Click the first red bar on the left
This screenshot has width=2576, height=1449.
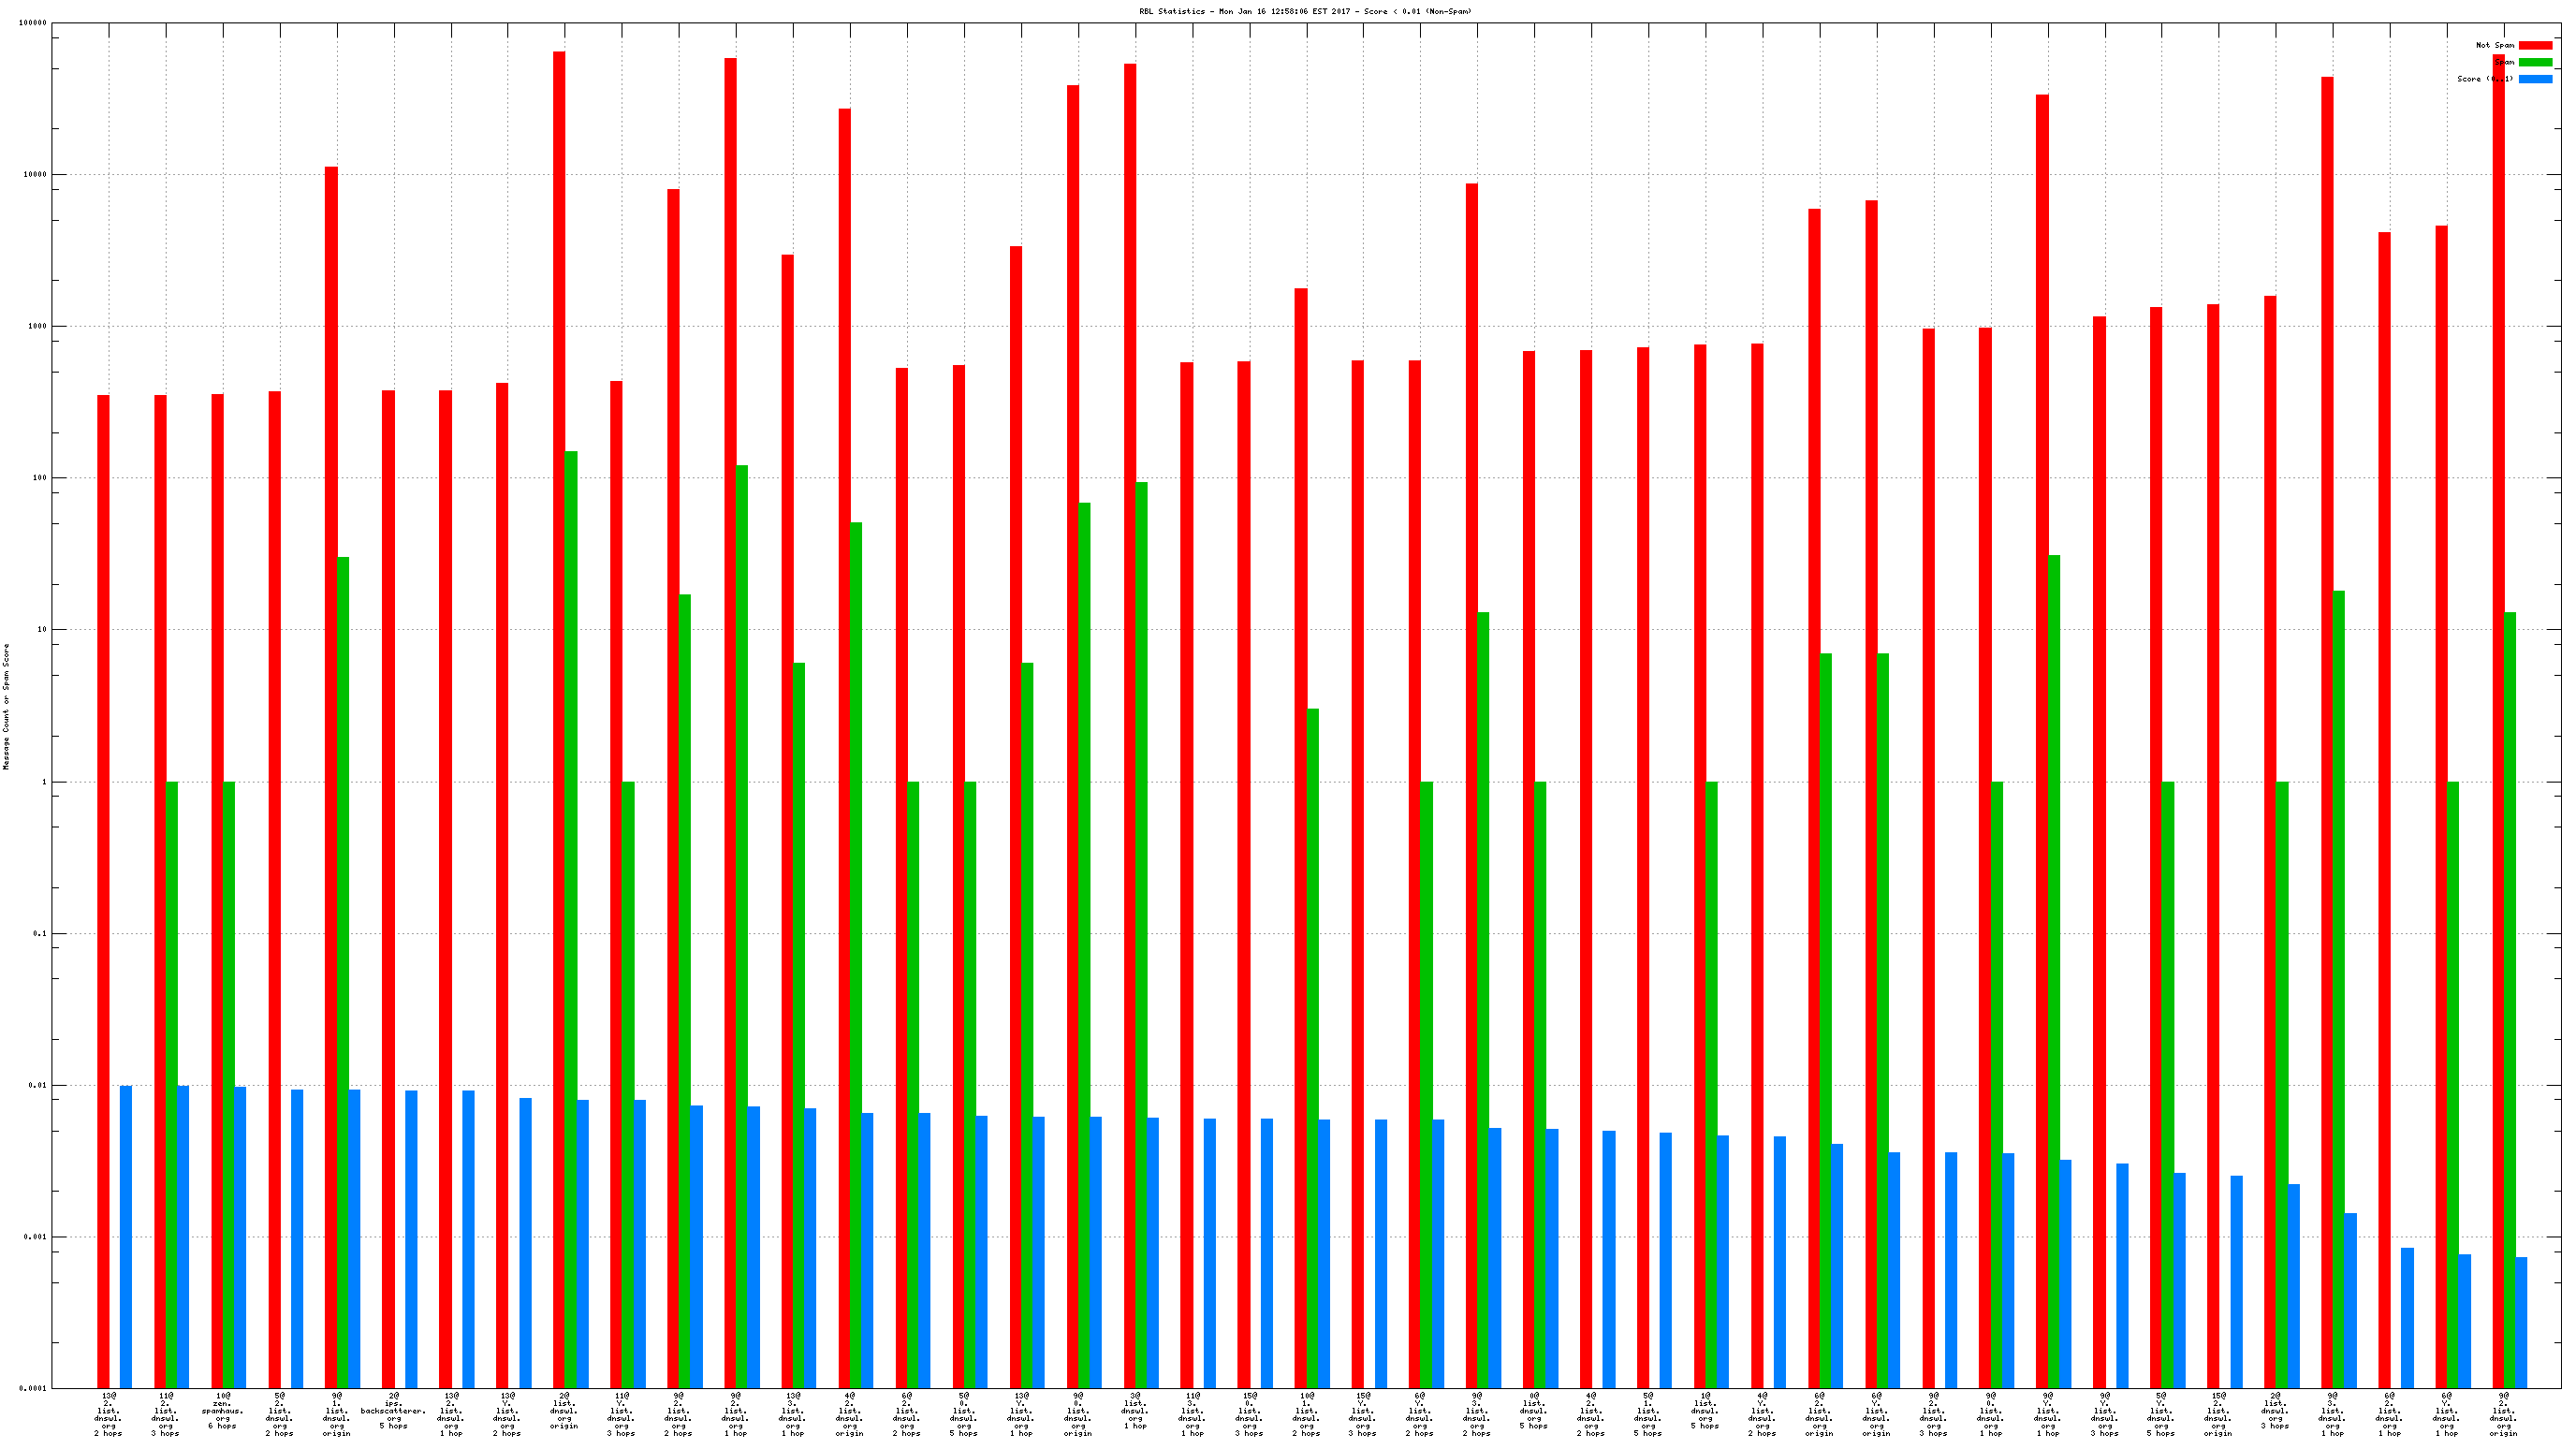(x=103, y=890)
